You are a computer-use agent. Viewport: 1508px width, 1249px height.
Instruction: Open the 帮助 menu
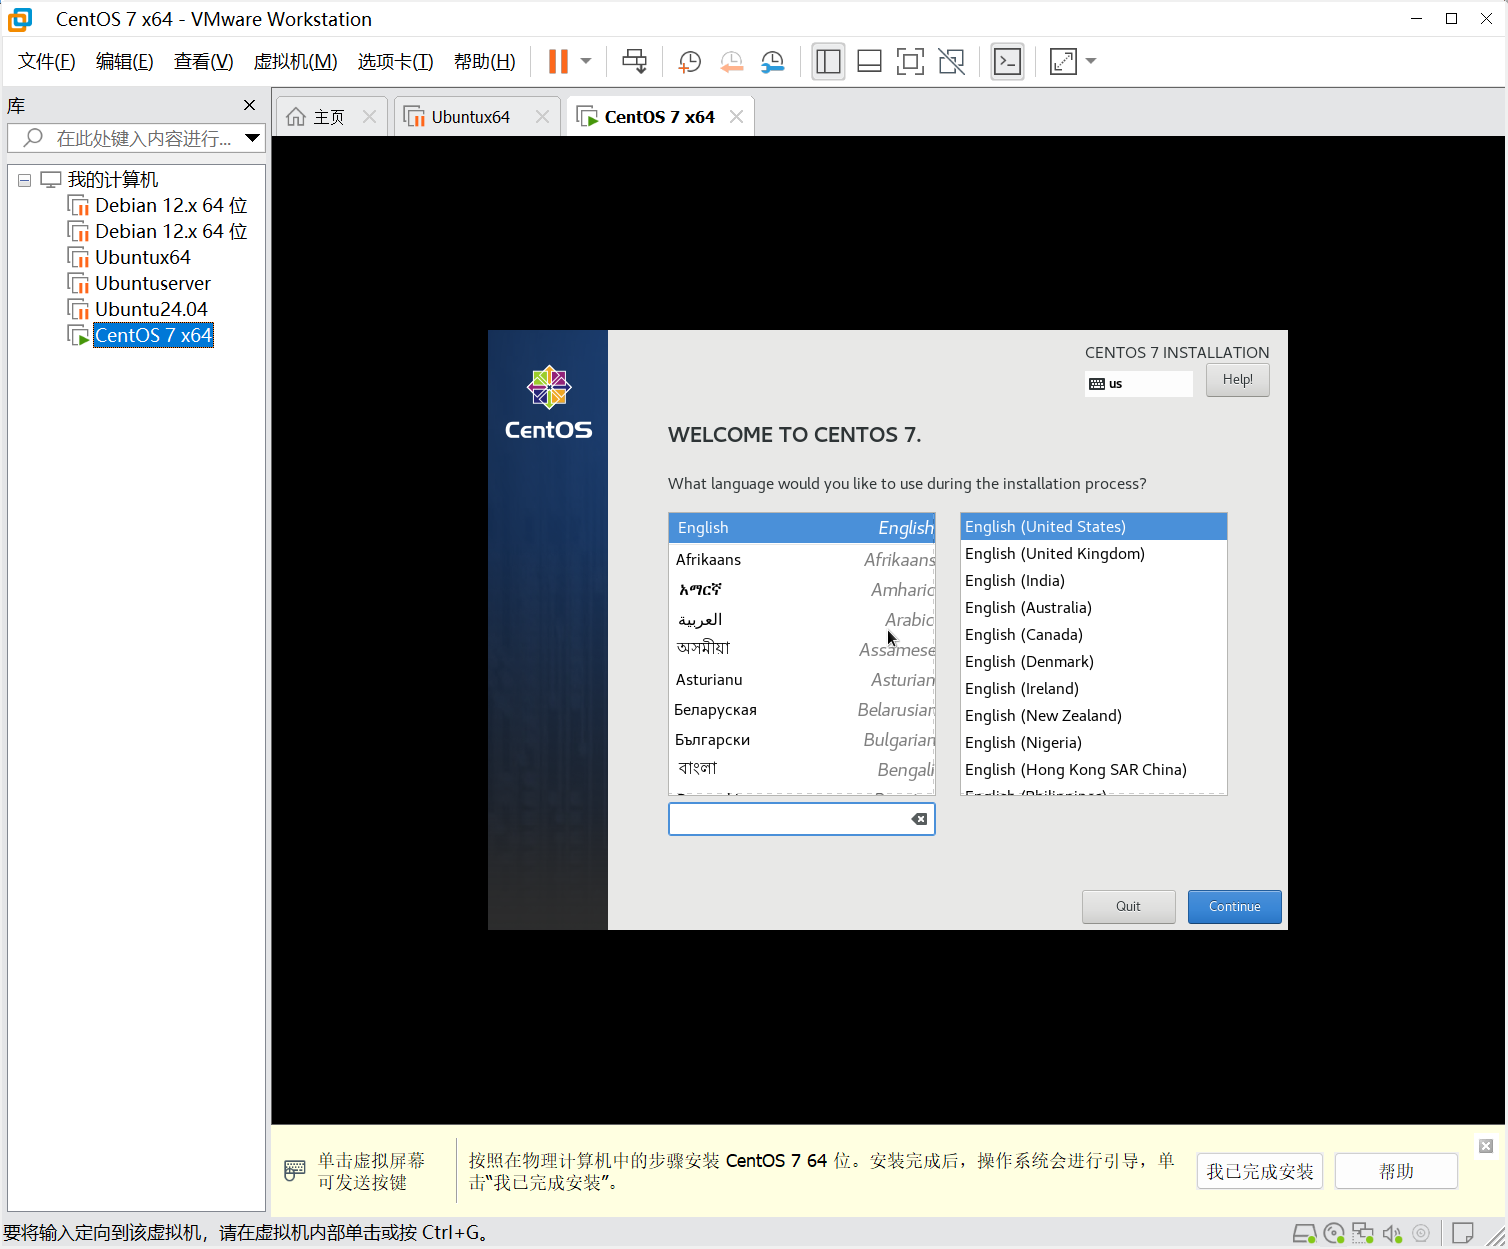click(x=485, y=61)
